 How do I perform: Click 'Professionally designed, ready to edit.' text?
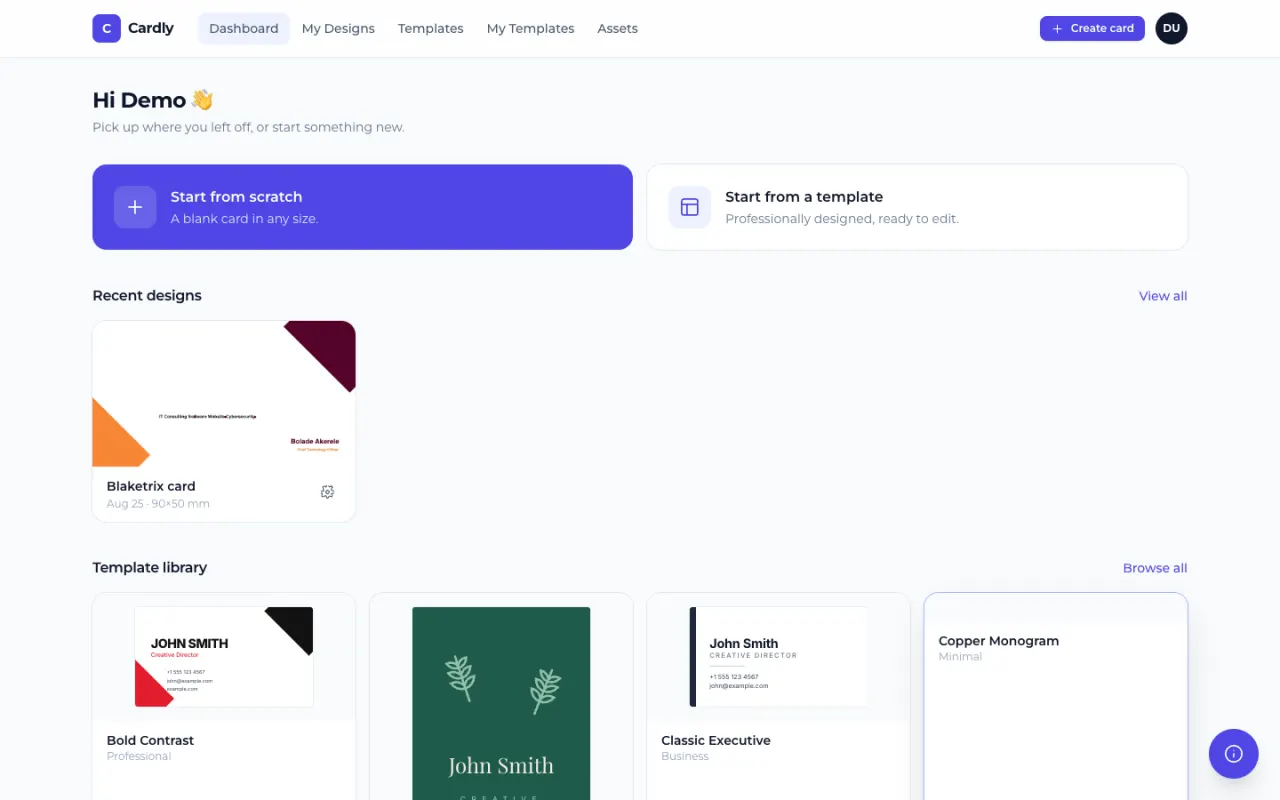(x=842, y=219)
